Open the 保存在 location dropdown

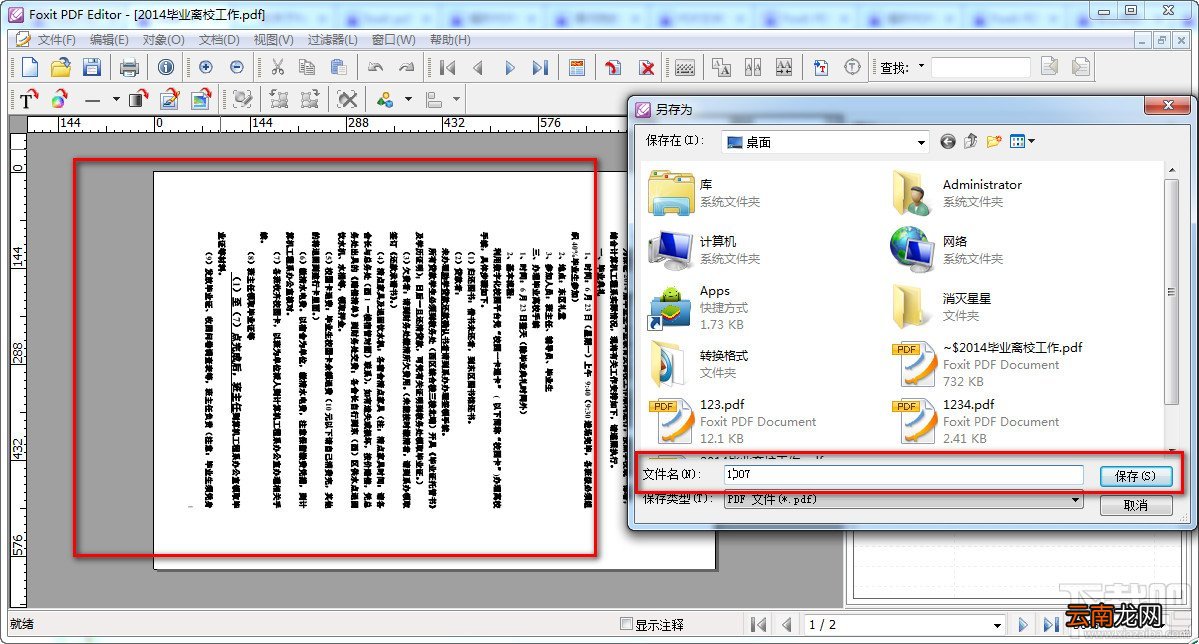[x=921, y=142]
